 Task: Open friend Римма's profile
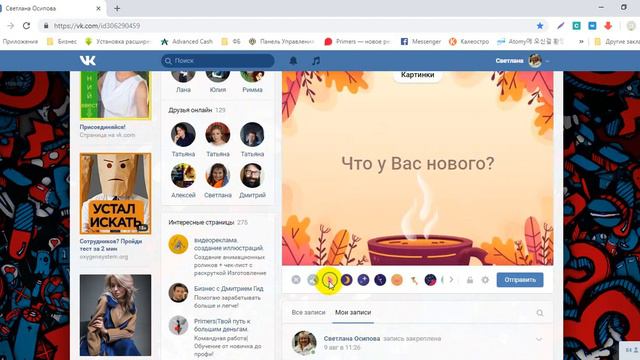click(x=252, y=89)
